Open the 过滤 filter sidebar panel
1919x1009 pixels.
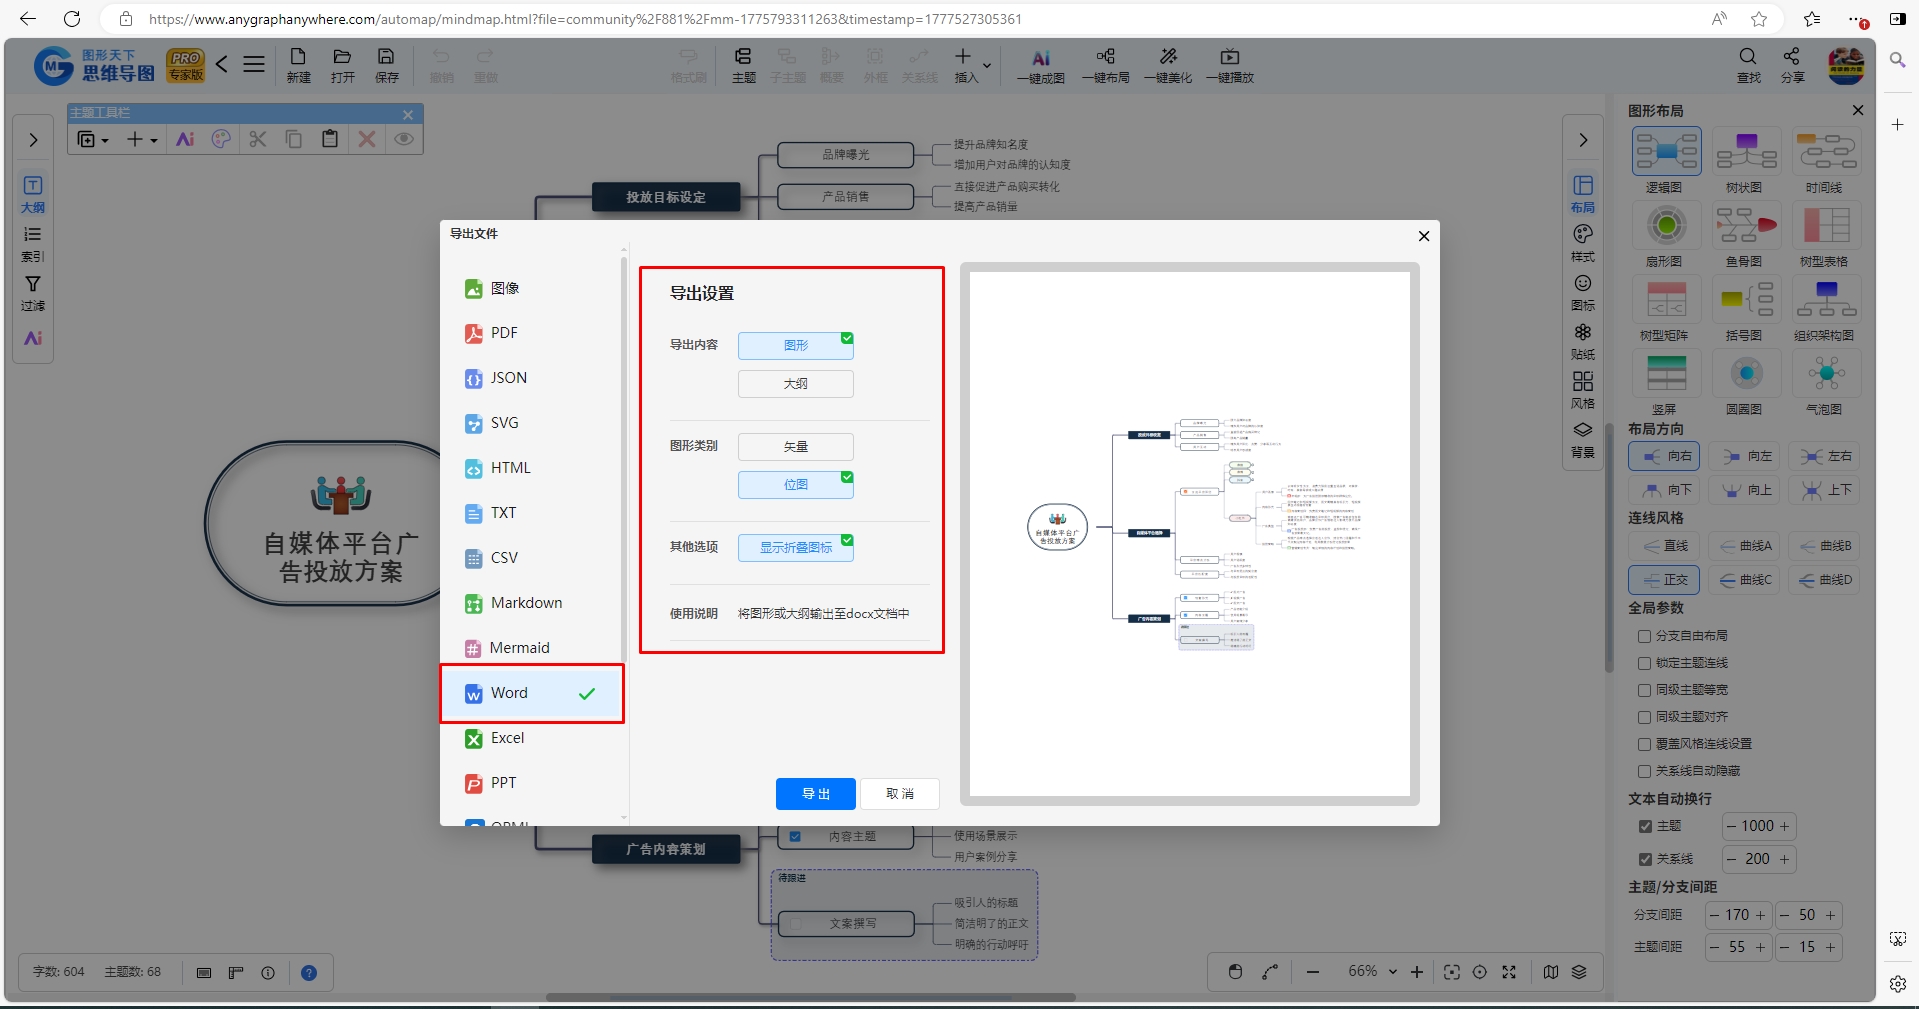[33, 293]
